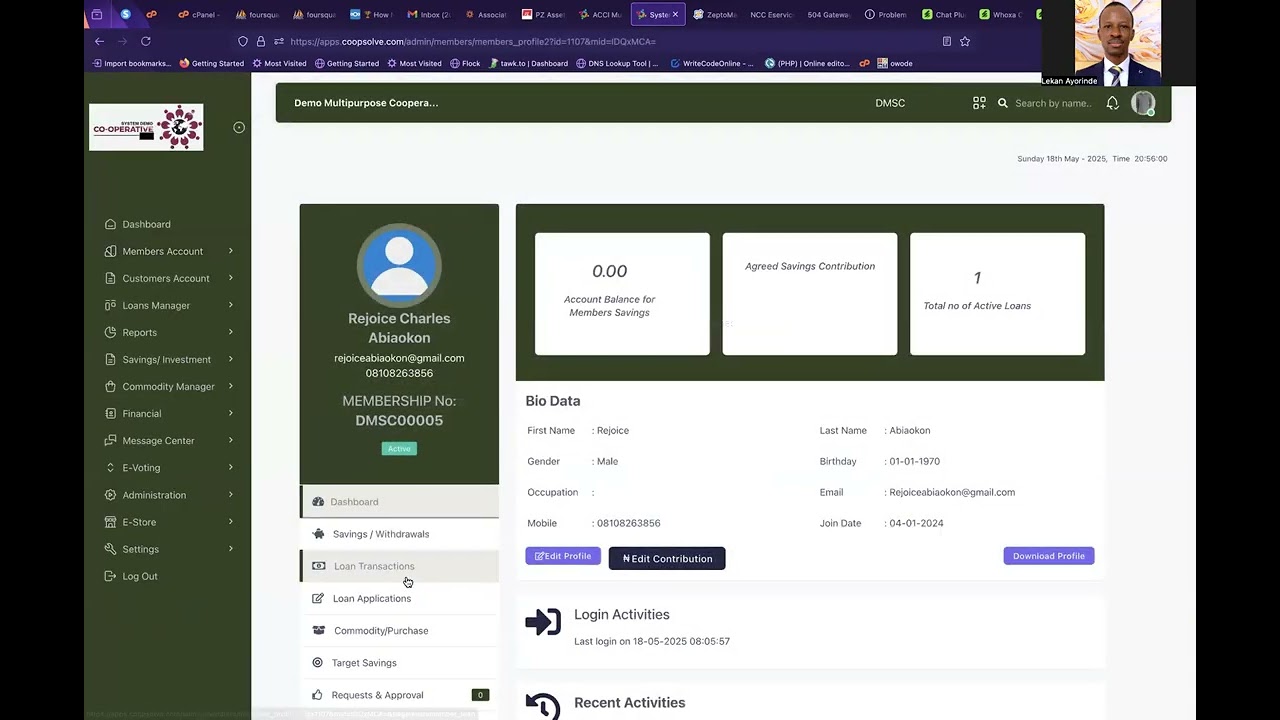Click the Target Savings bullseye icon
This screenshot has width=1280, height=720.
[x=318, y=663]
